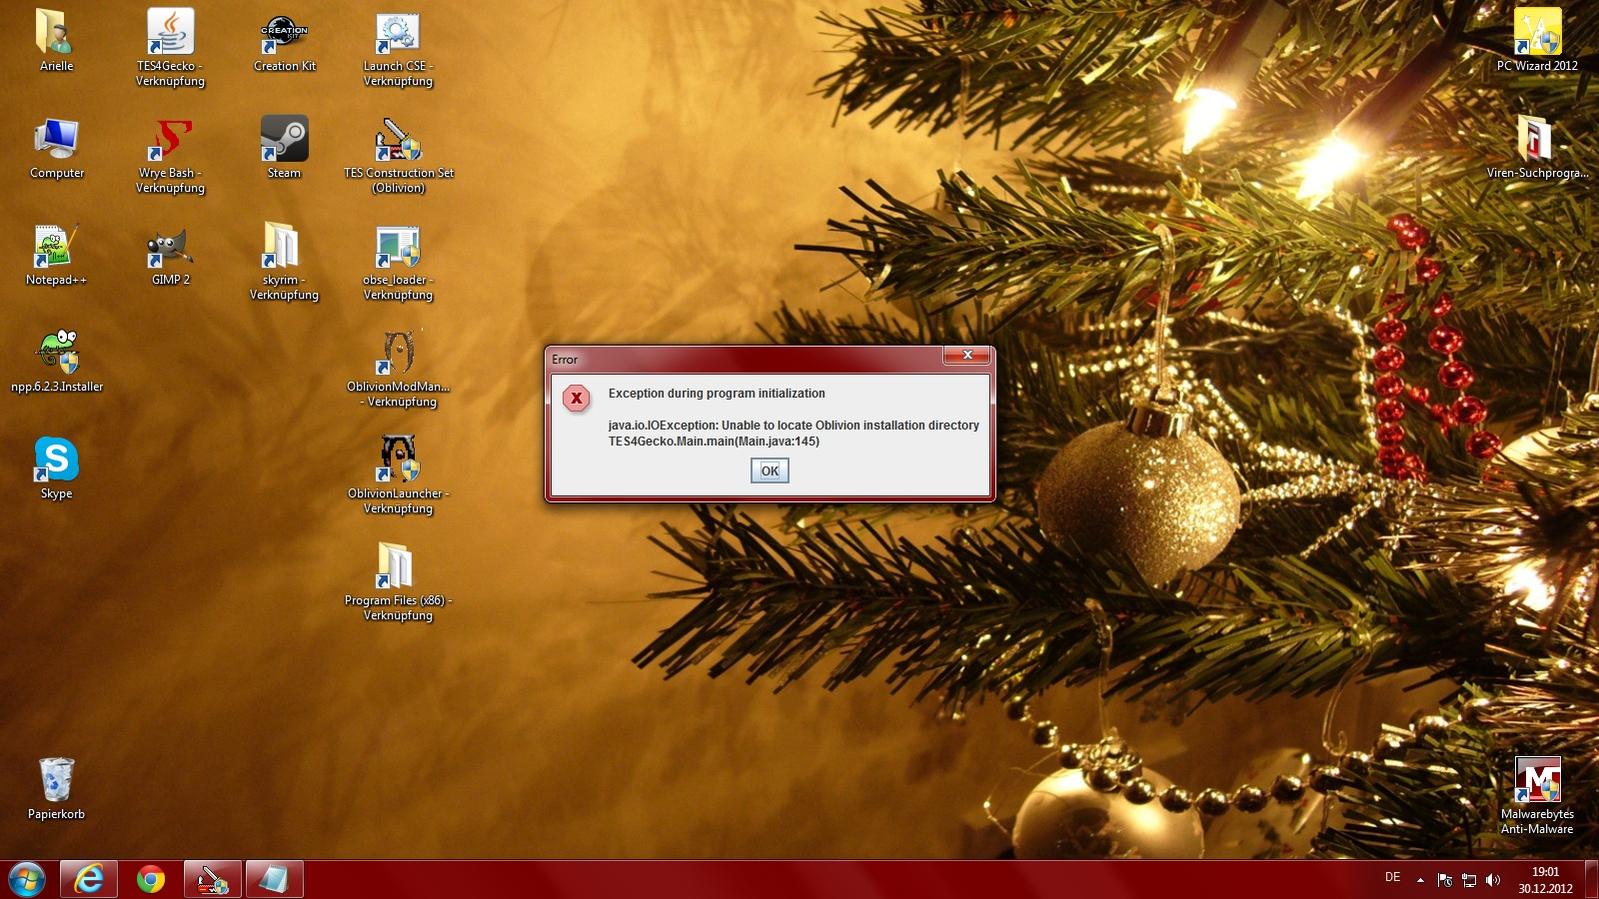This screenshot has width=1599, height=899.
Task: Select the OblivionModManager shortcut icon
Action: coord(398,355)
